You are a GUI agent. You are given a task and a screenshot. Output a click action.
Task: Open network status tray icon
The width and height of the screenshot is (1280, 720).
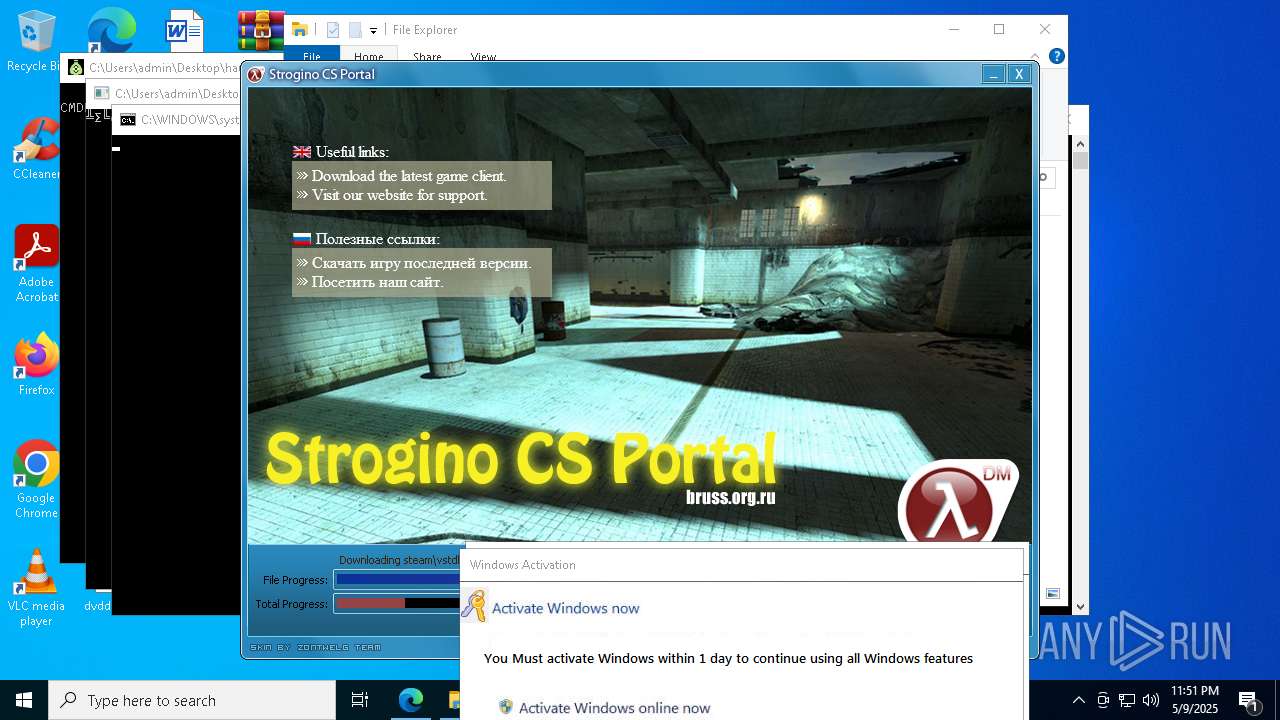(1127, 700)
